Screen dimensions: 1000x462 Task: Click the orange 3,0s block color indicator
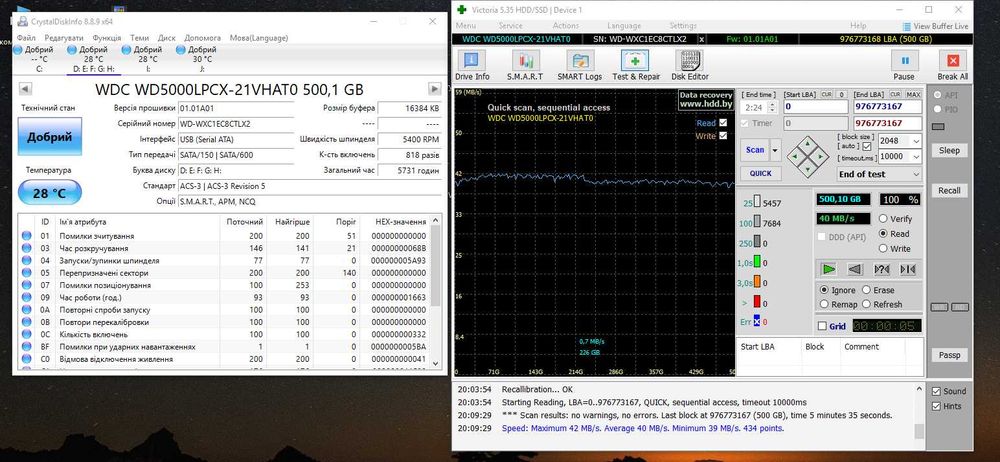click(x=757, y=282)
